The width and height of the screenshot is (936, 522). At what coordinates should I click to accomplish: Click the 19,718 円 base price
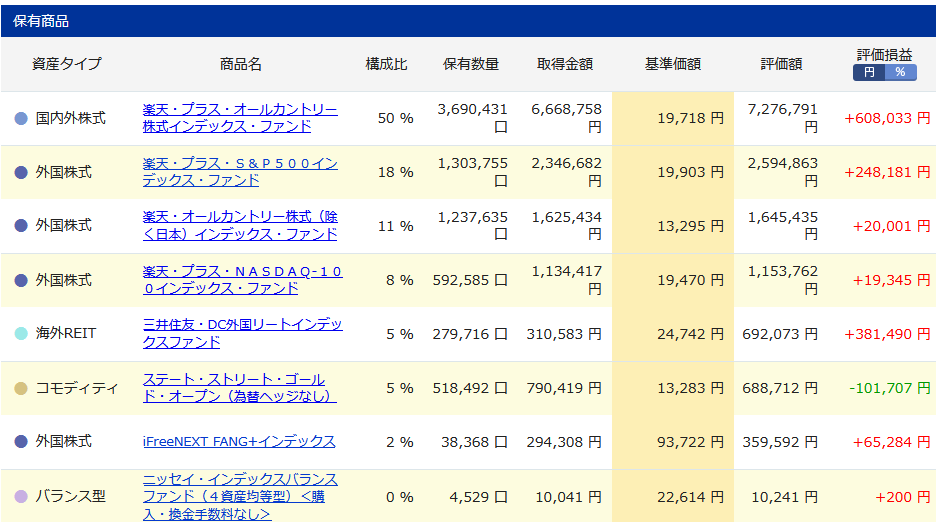[x=690, y=118]
